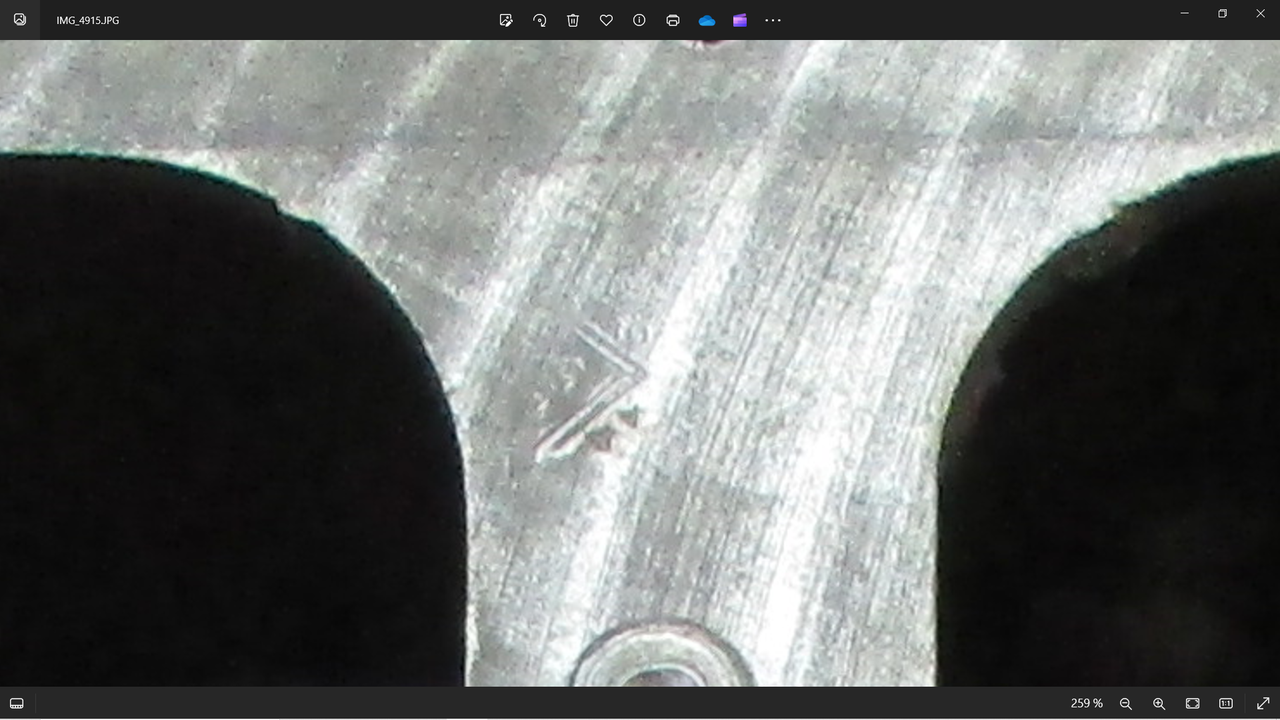1280x720 pixels.
Task: Show file info panel
Action: pyautogui.click(x=639, y=20)
